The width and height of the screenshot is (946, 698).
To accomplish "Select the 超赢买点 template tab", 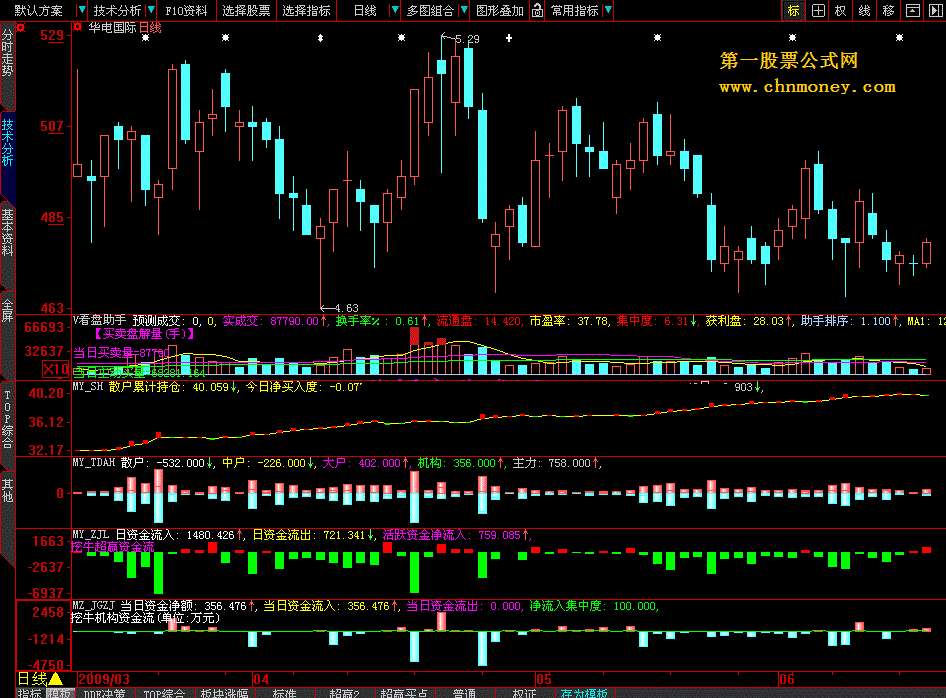I will (404, 693).
